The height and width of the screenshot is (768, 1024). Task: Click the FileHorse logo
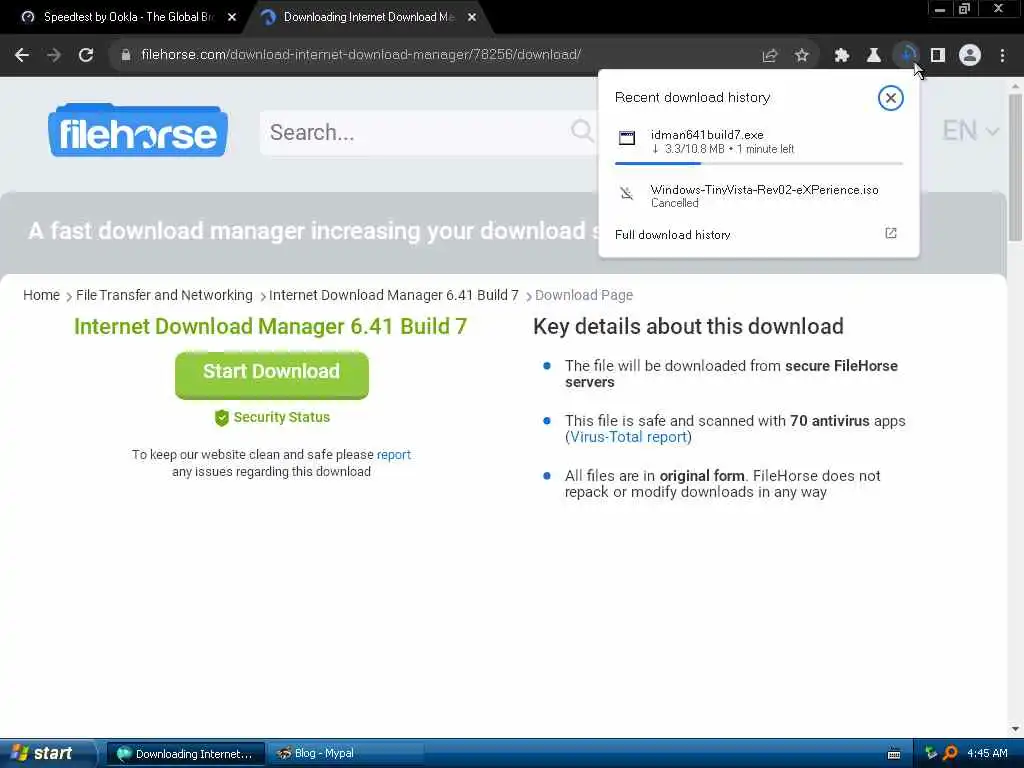pyautogui.click(x=138, y=131)
